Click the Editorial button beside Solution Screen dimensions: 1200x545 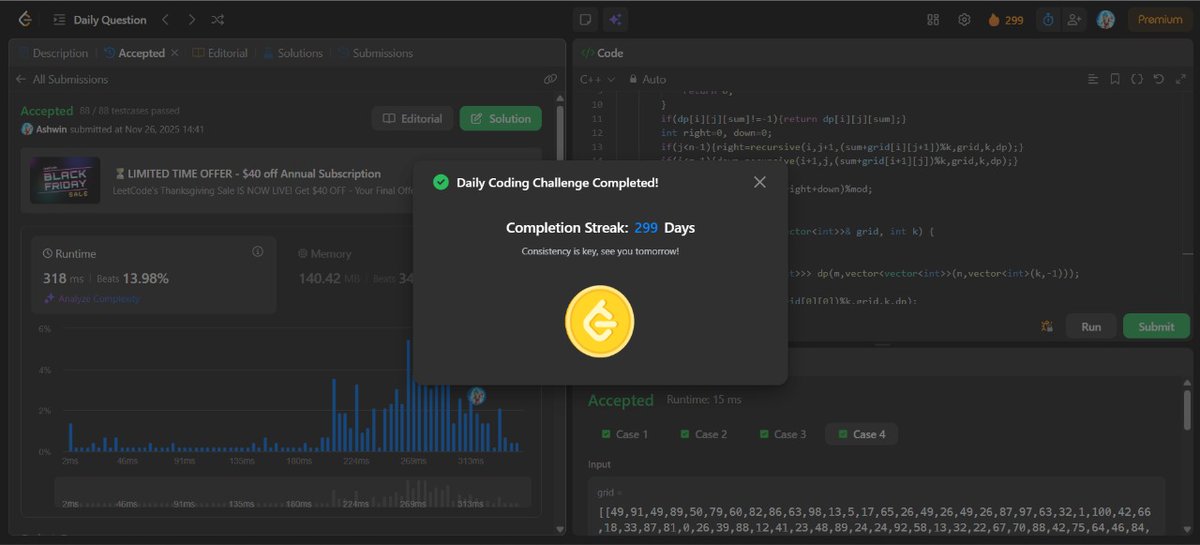tap(412, 118)
